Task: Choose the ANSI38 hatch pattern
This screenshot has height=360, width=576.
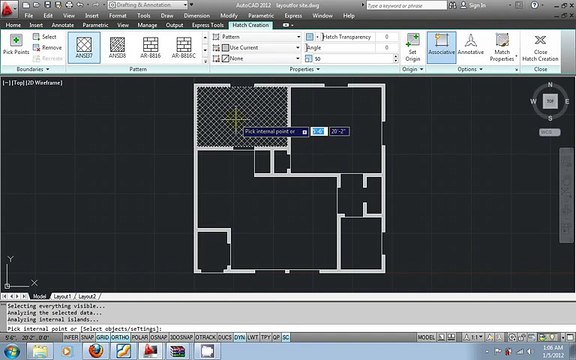Action: 117,48
